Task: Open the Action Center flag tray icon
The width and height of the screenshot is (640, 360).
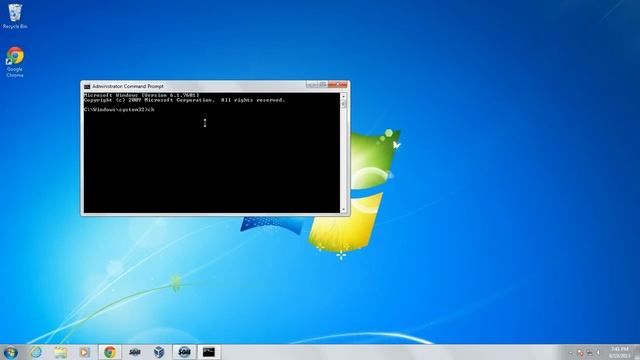Action: pos(580,352)
